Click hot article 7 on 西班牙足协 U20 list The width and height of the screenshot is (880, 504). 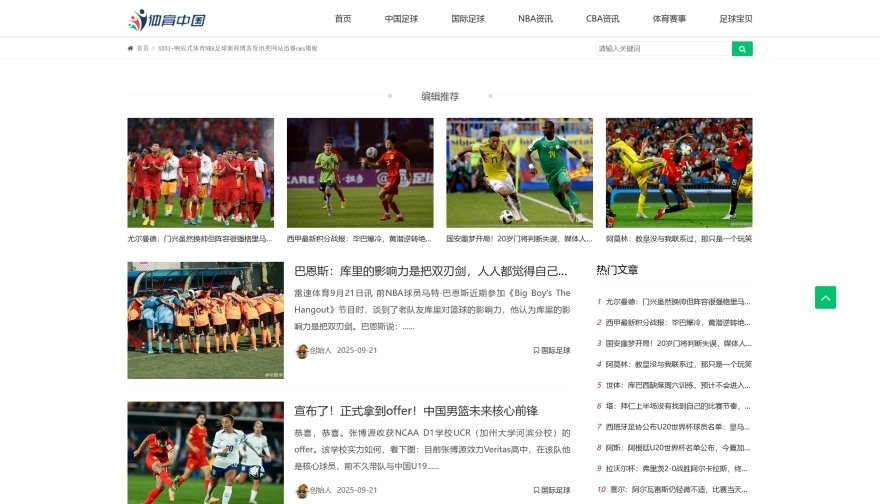(x=677, y=427)
